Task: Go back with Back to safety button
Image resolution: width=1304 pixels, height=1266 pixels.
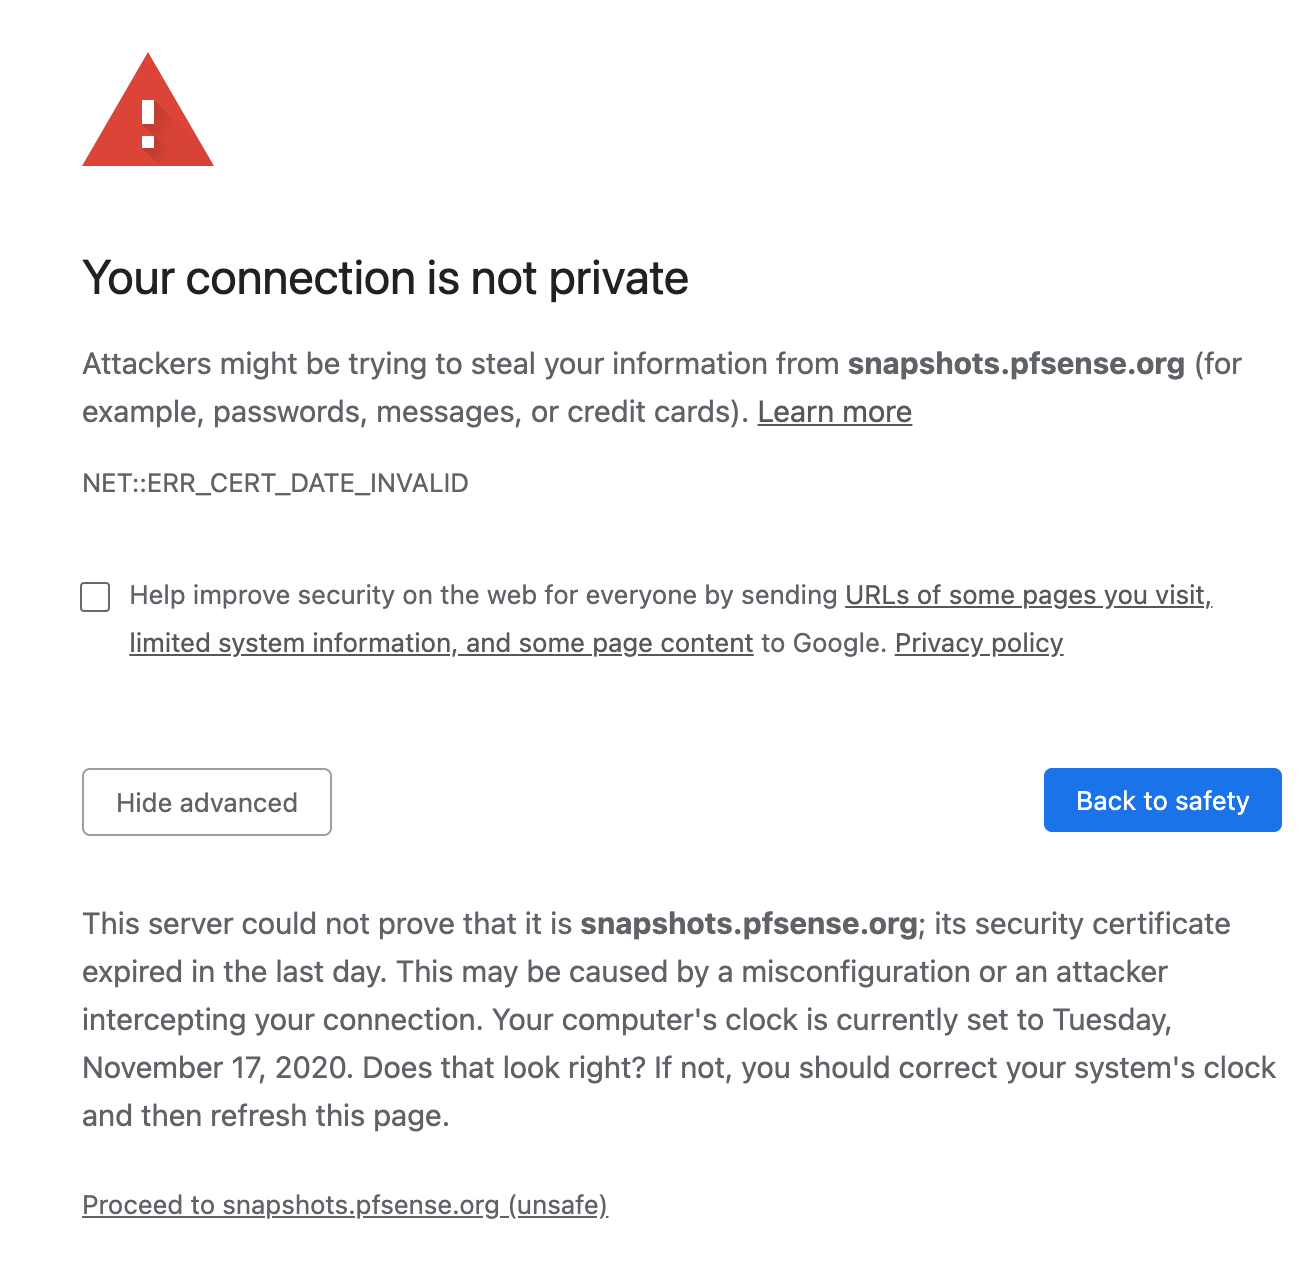Action: coord(1163,800)
